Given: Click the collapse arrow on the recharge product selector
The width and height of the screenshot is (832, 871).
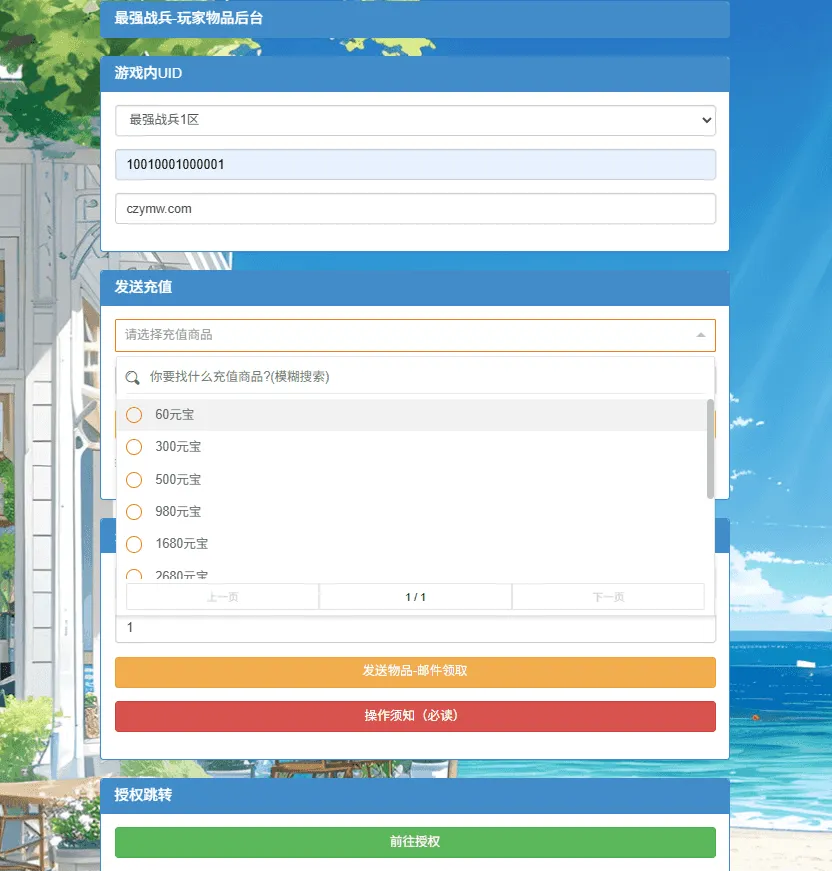Looking at the screenshot, I should tap(702, 334).
